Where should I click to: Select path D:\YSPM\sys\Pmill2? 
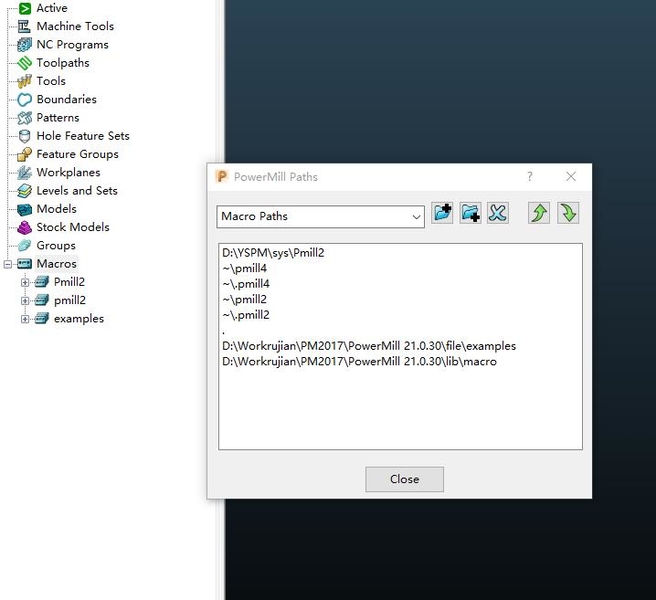273,253
